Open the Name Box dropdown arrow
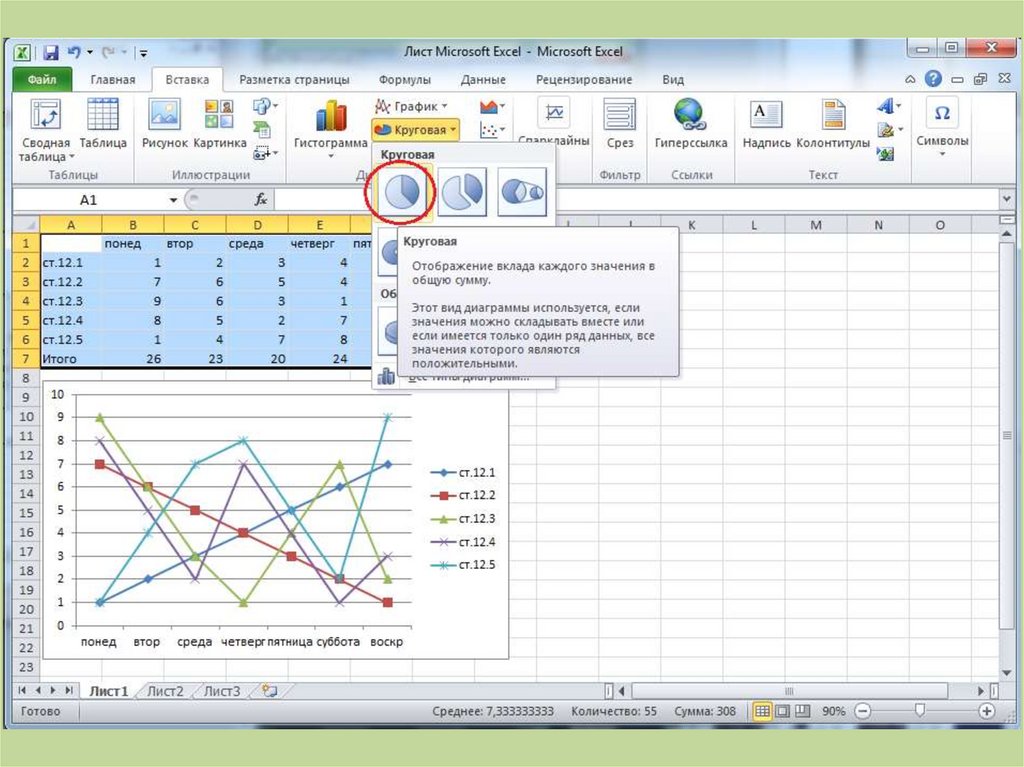The image size is (1024, 767). (173, 200)
